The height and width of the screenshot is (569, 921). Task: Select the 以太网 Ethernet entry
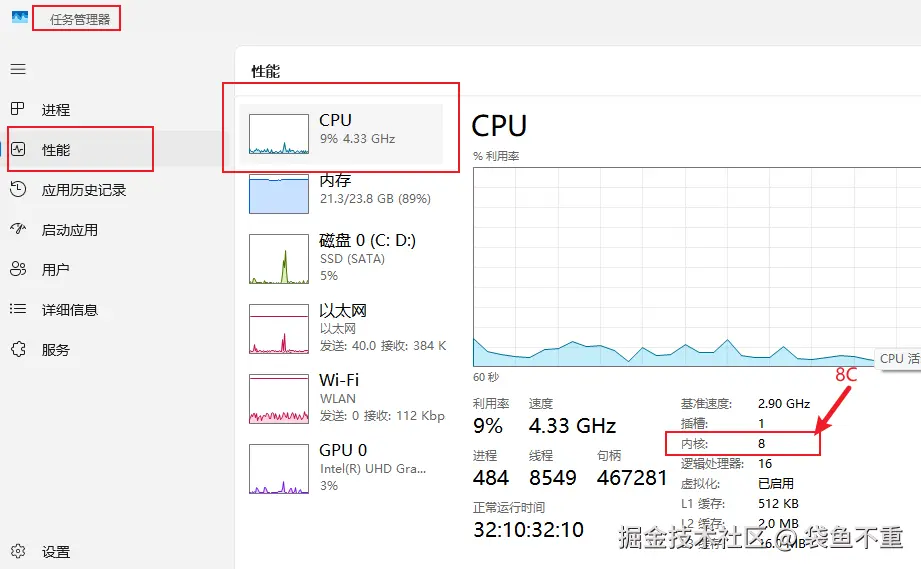341,329
